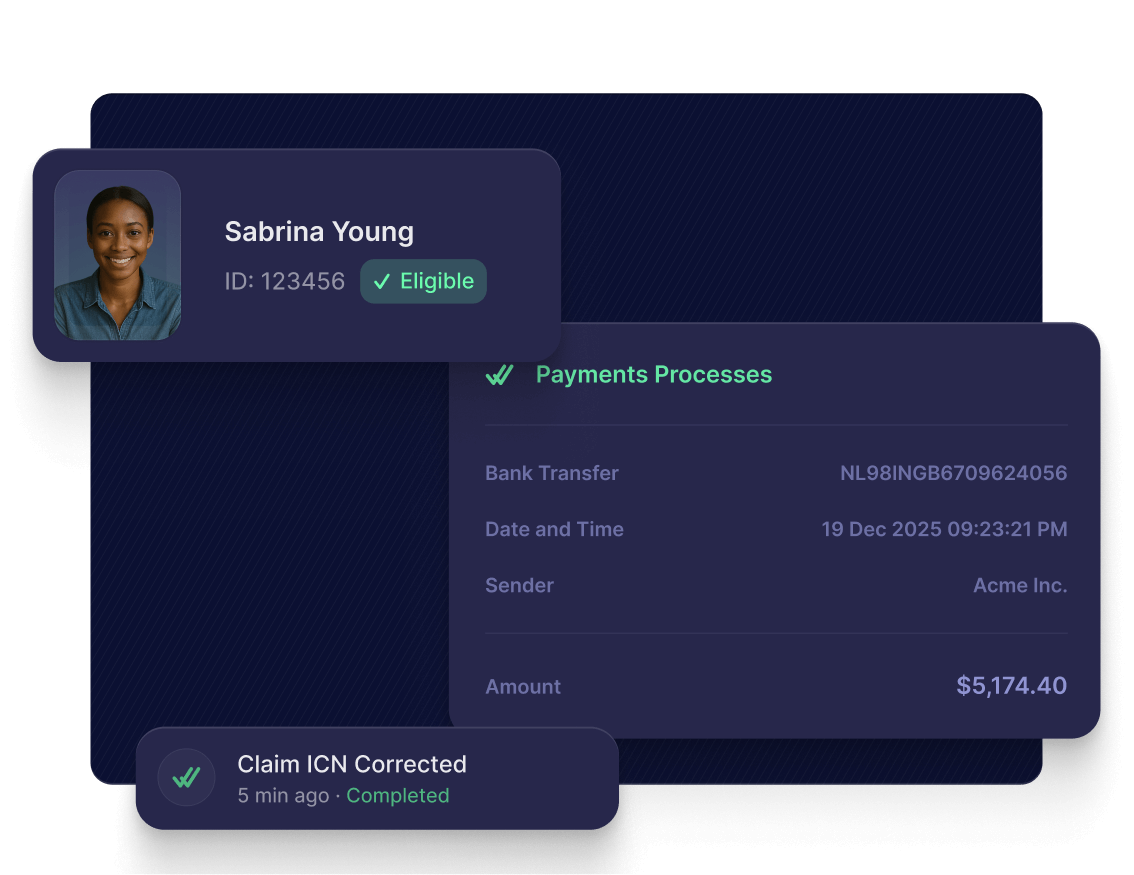Click the Amount label
The height and width of the screenshot is (875, 1134).
[x=523, y=687]
